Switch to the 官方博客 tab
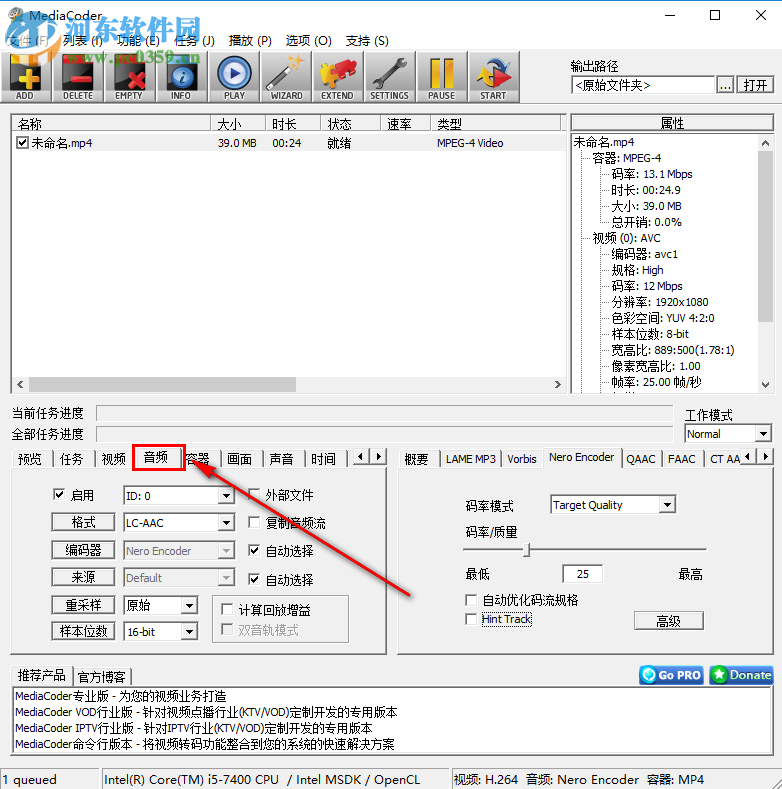This screenshot has width=782, height=789. (102, 677)
